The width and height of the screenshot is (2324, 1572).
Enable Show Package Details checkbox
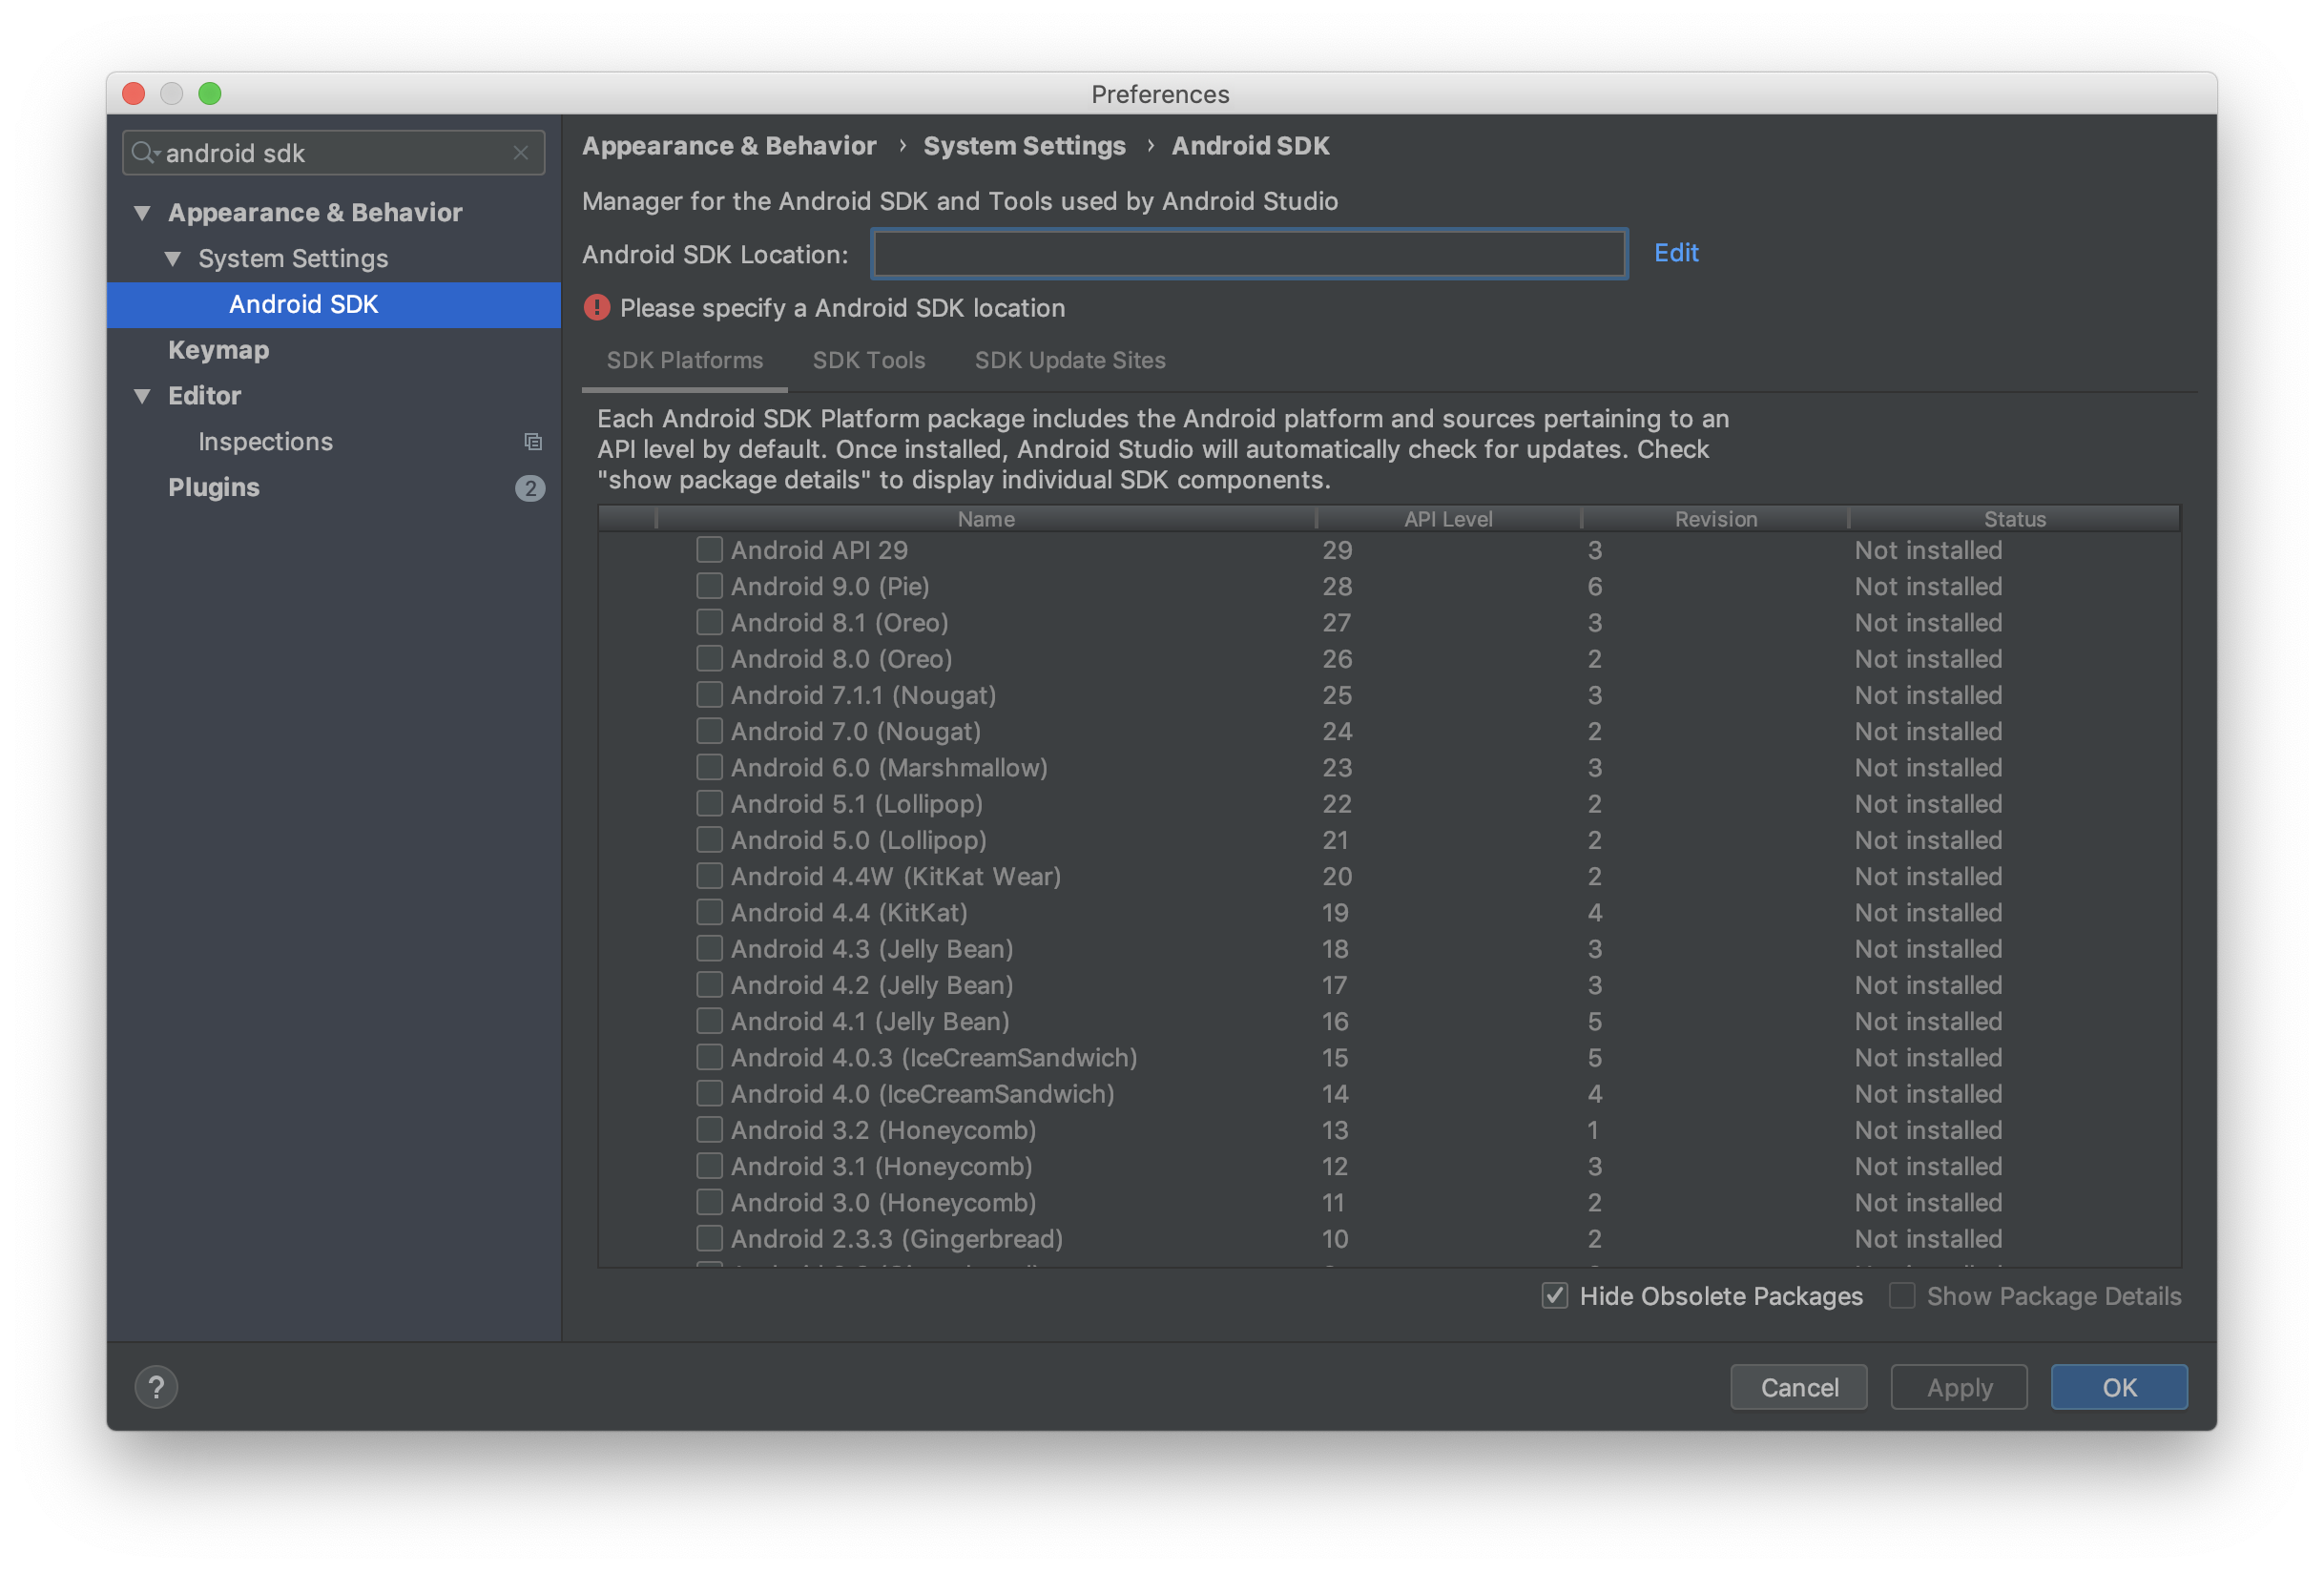pos(1901,1296)
